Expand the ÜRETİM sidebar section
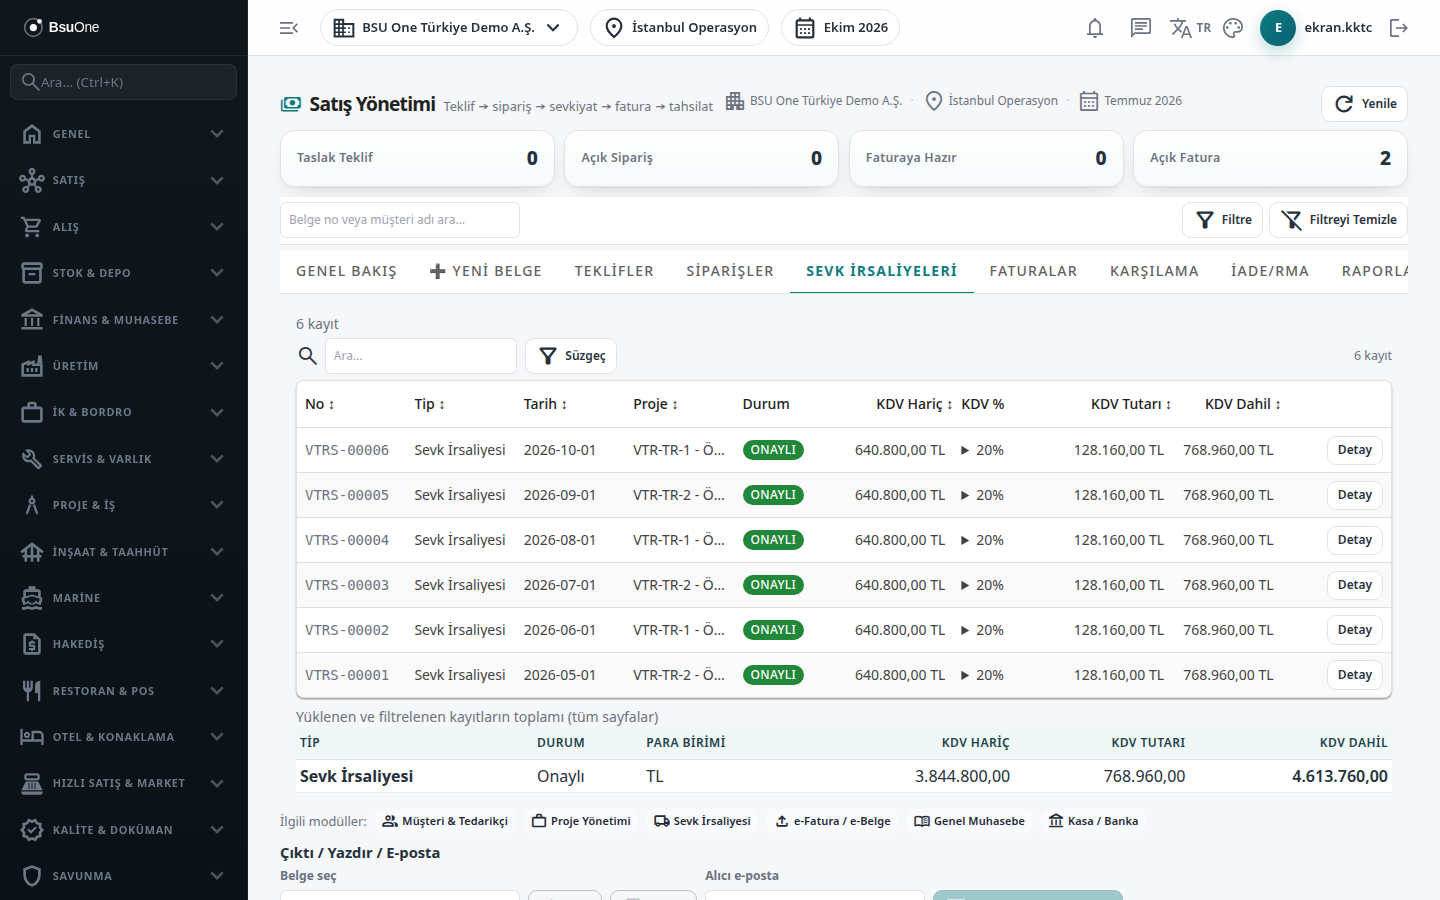 [124, 366]
